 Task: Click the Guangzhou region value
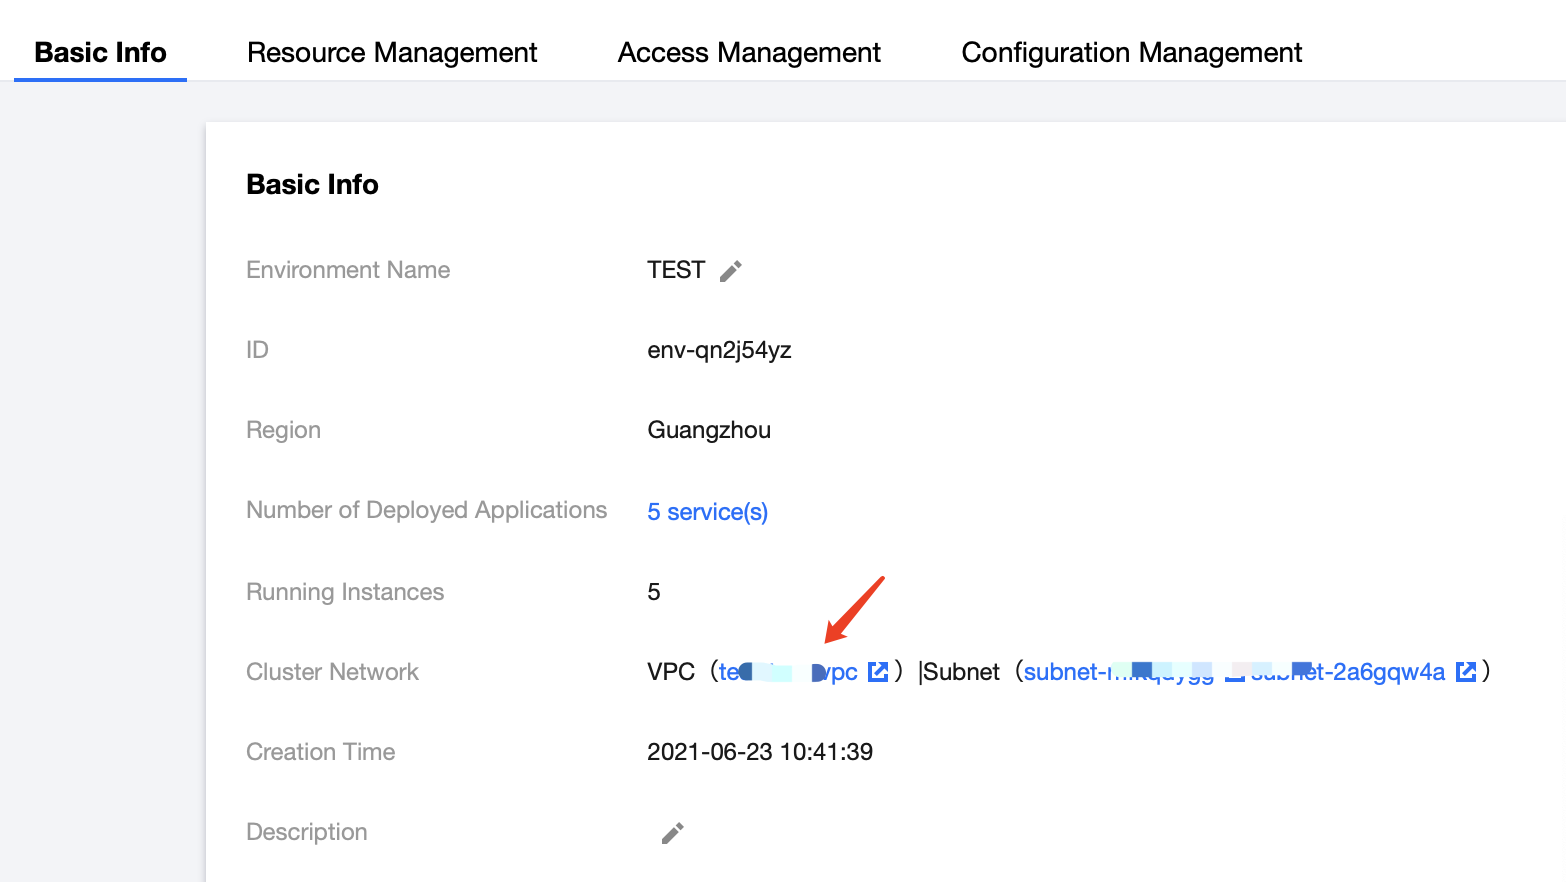click(x=708, y=430)
